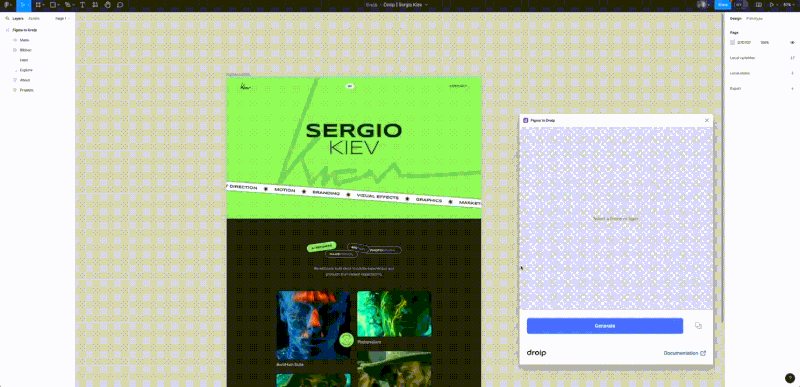
Task: Expand the Pen tool dropdown arrow
Action: point(73,5)
